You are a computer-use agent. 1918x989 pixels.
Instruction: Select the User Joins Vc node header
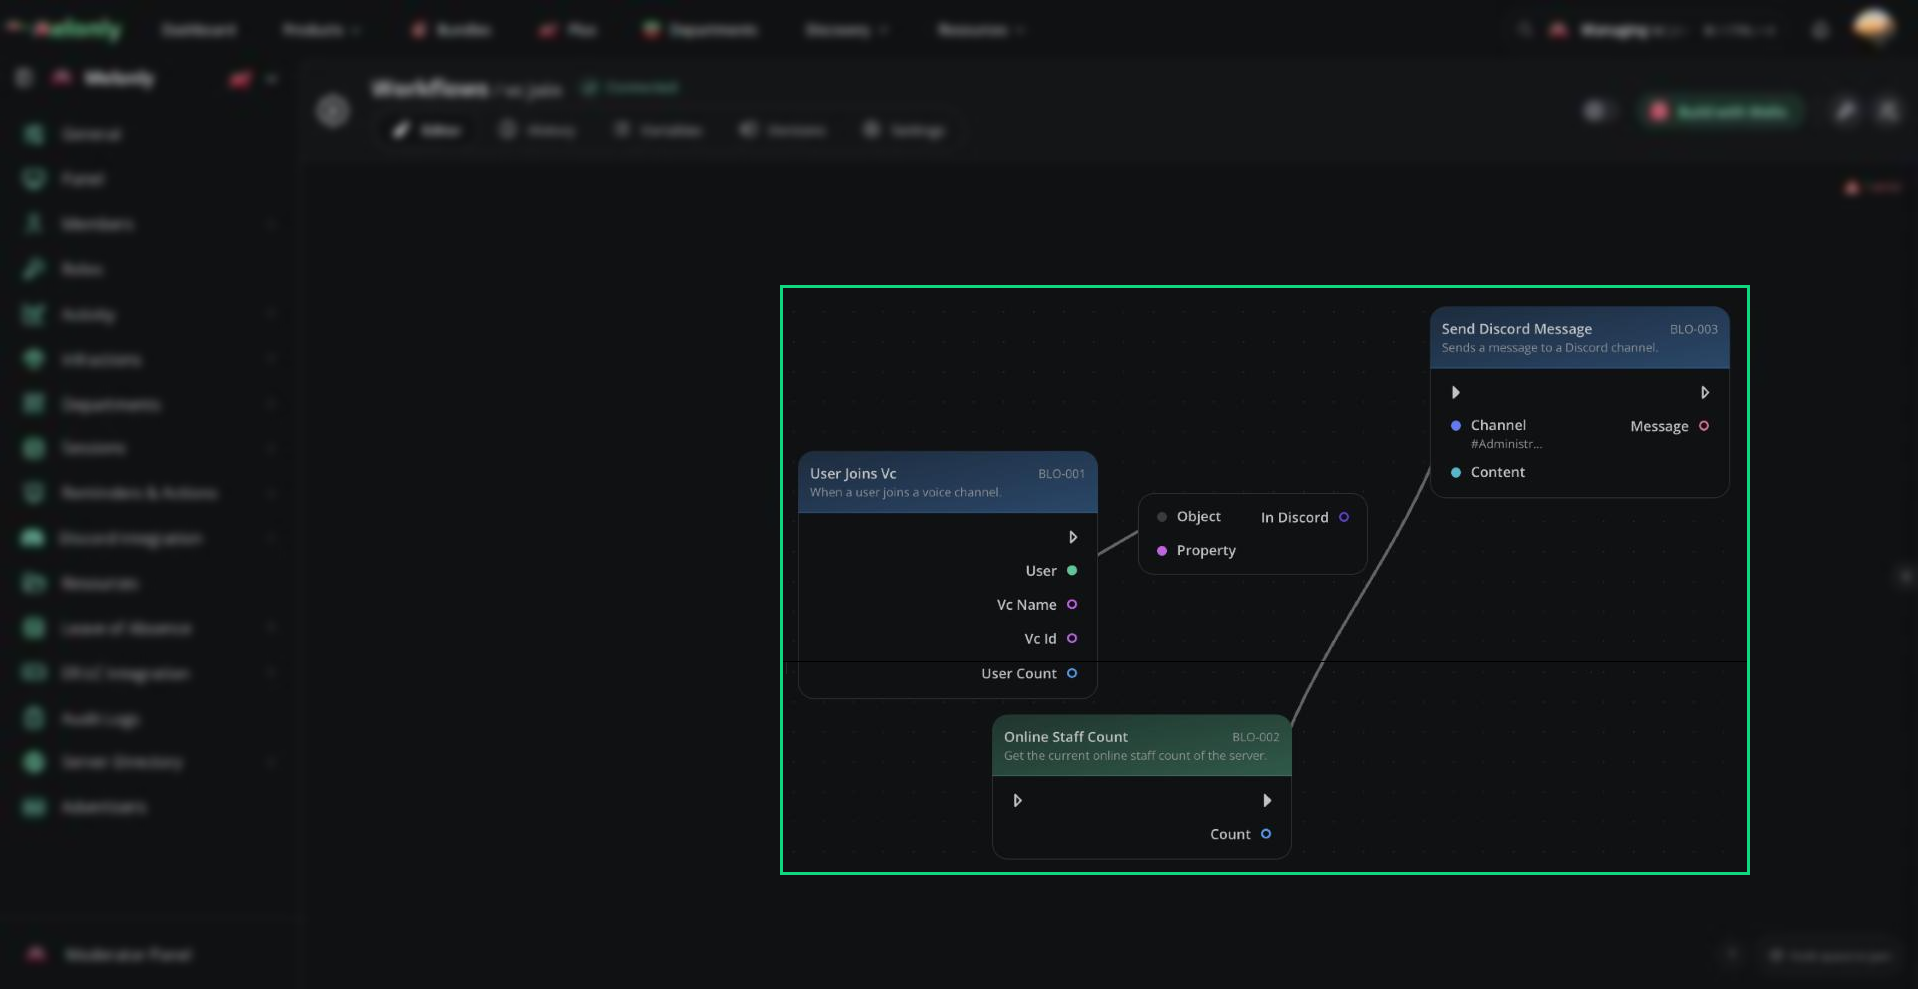tap(948, 482)
